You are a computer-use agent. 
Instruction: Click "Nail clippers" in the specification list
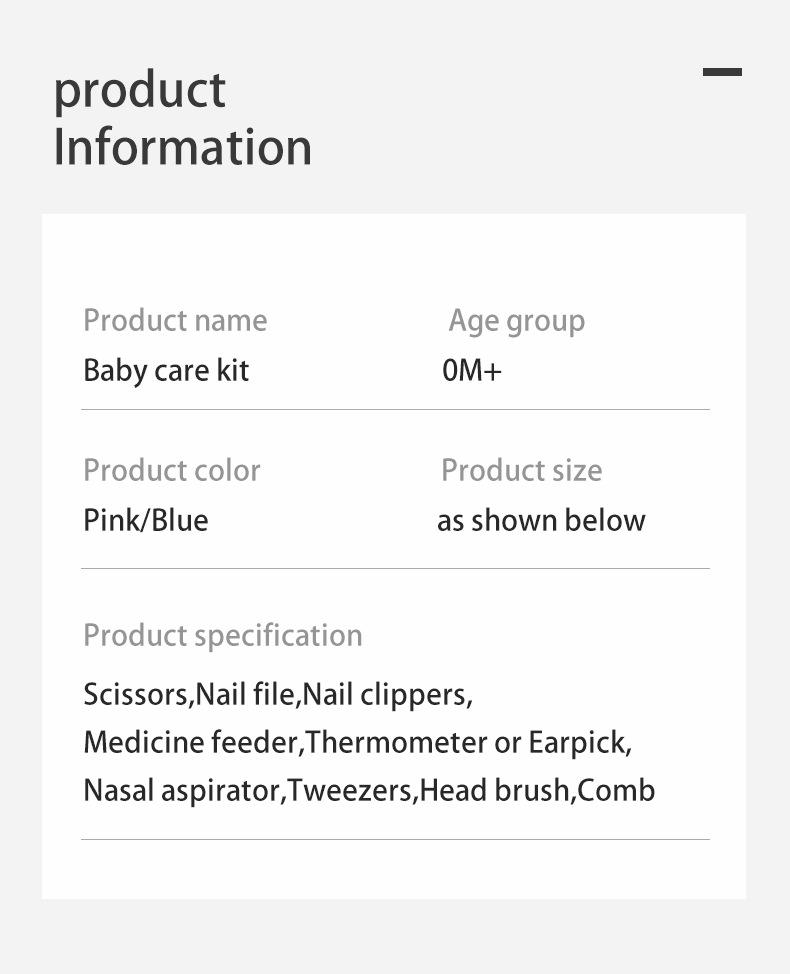386,694
